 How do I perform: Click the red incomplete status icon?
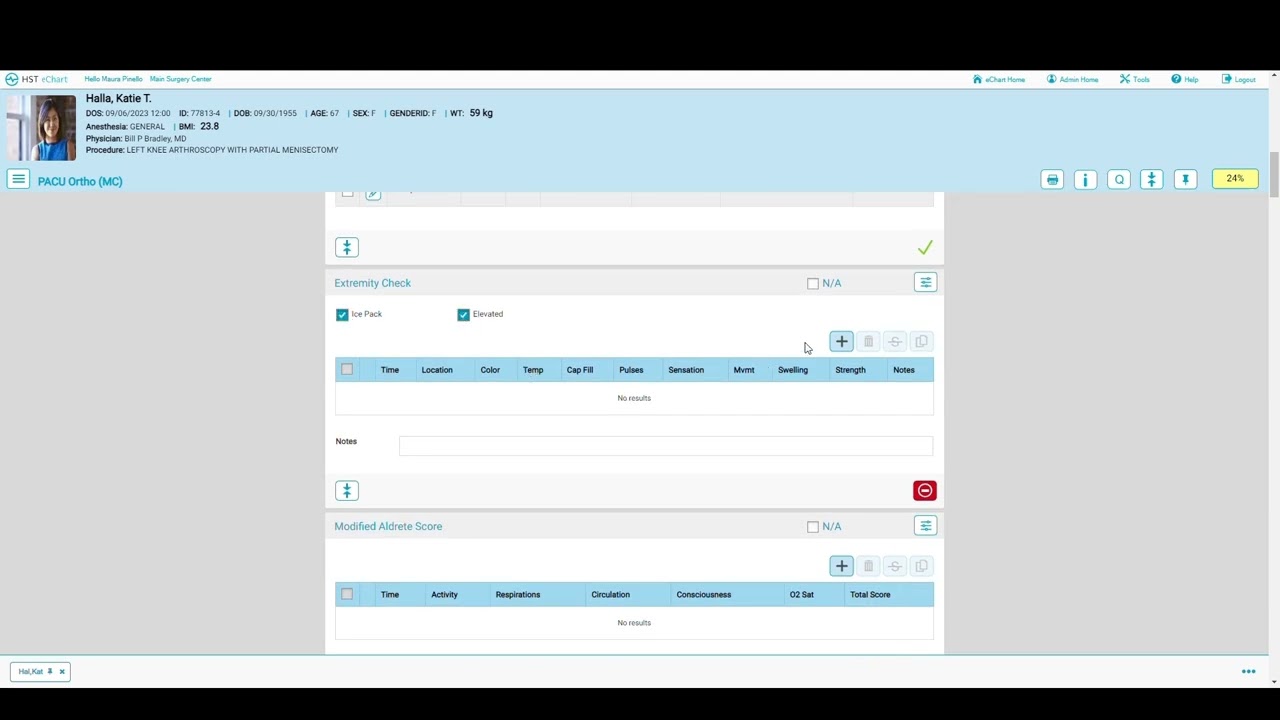pyautogui.click(x=924, y=490)
